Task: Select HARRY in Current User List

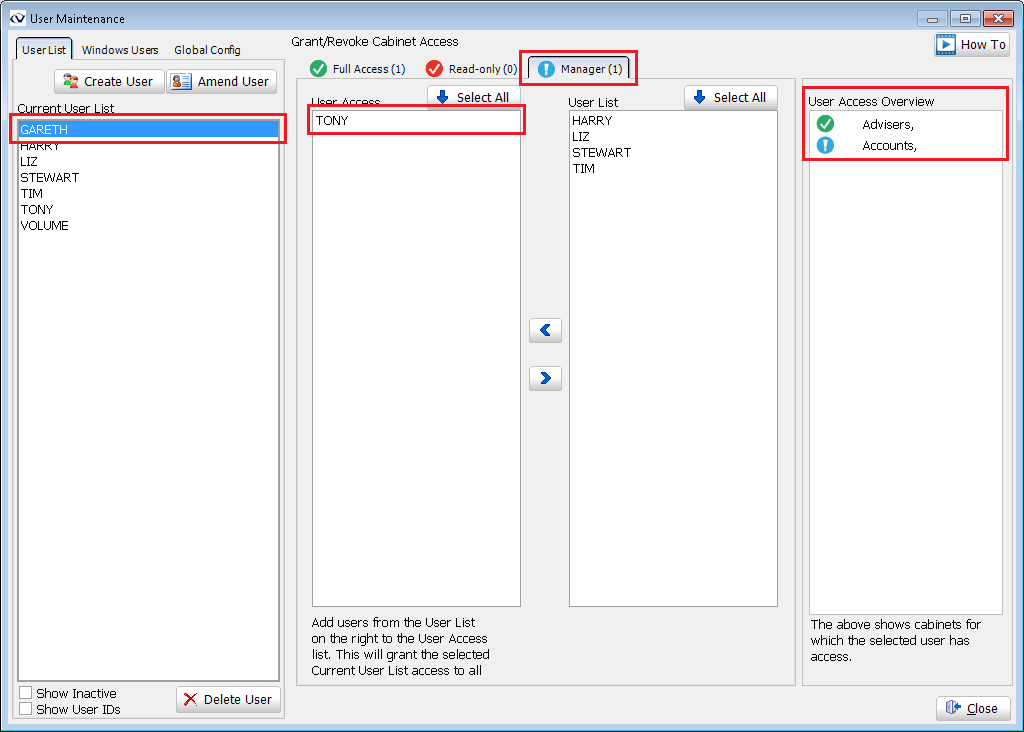Action: click(148, 146)
